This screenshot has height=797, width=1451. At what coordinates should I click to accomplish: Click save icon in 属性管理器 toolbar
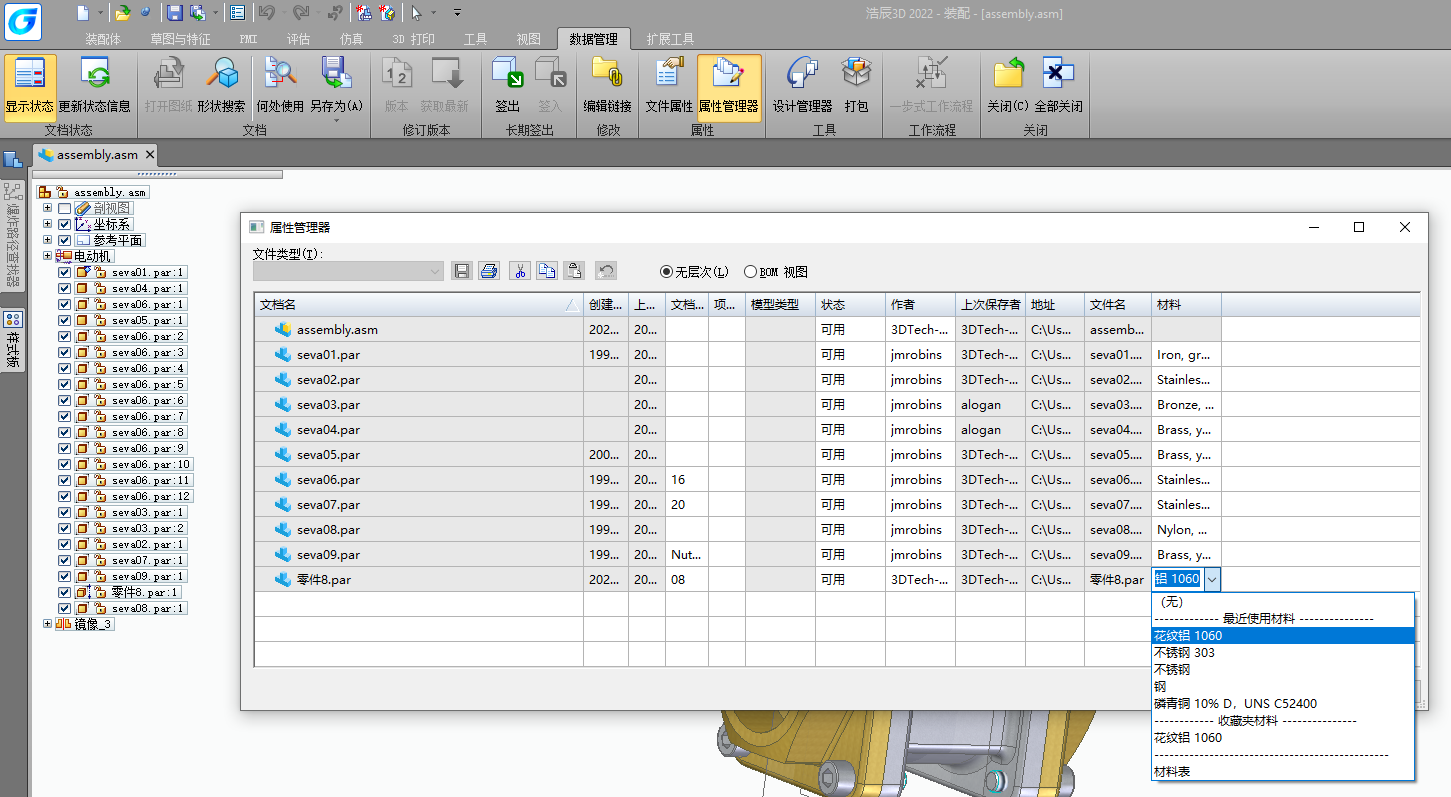pyautogui.click(x=462, y=271)
